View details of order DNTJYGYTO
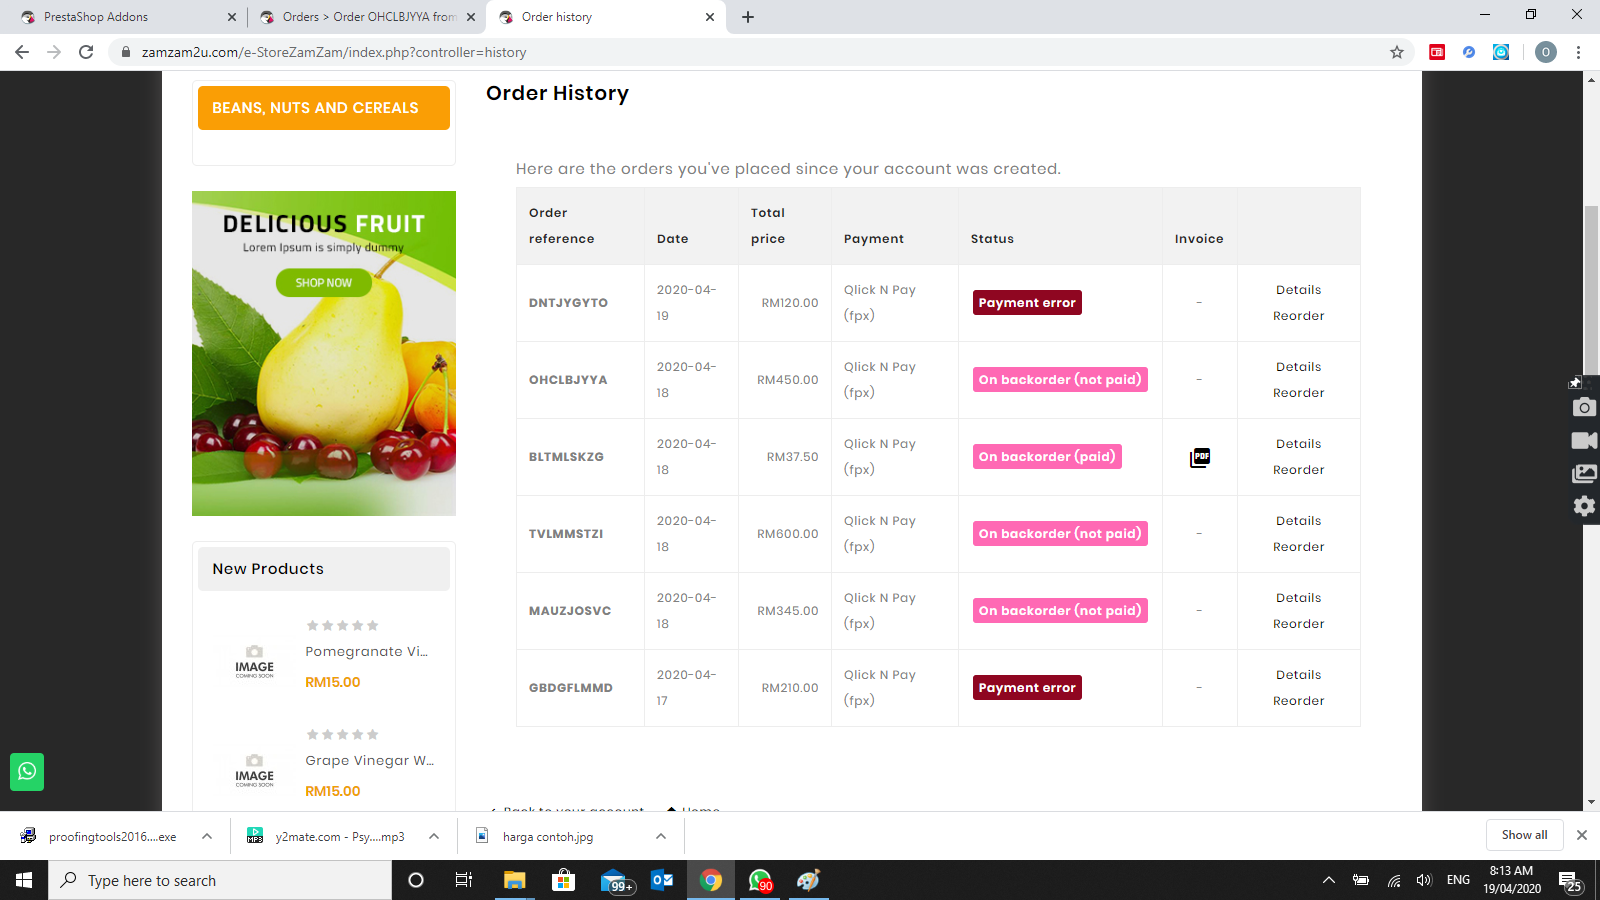This screenshot has width=1600, height=900. click(1298, 290)
